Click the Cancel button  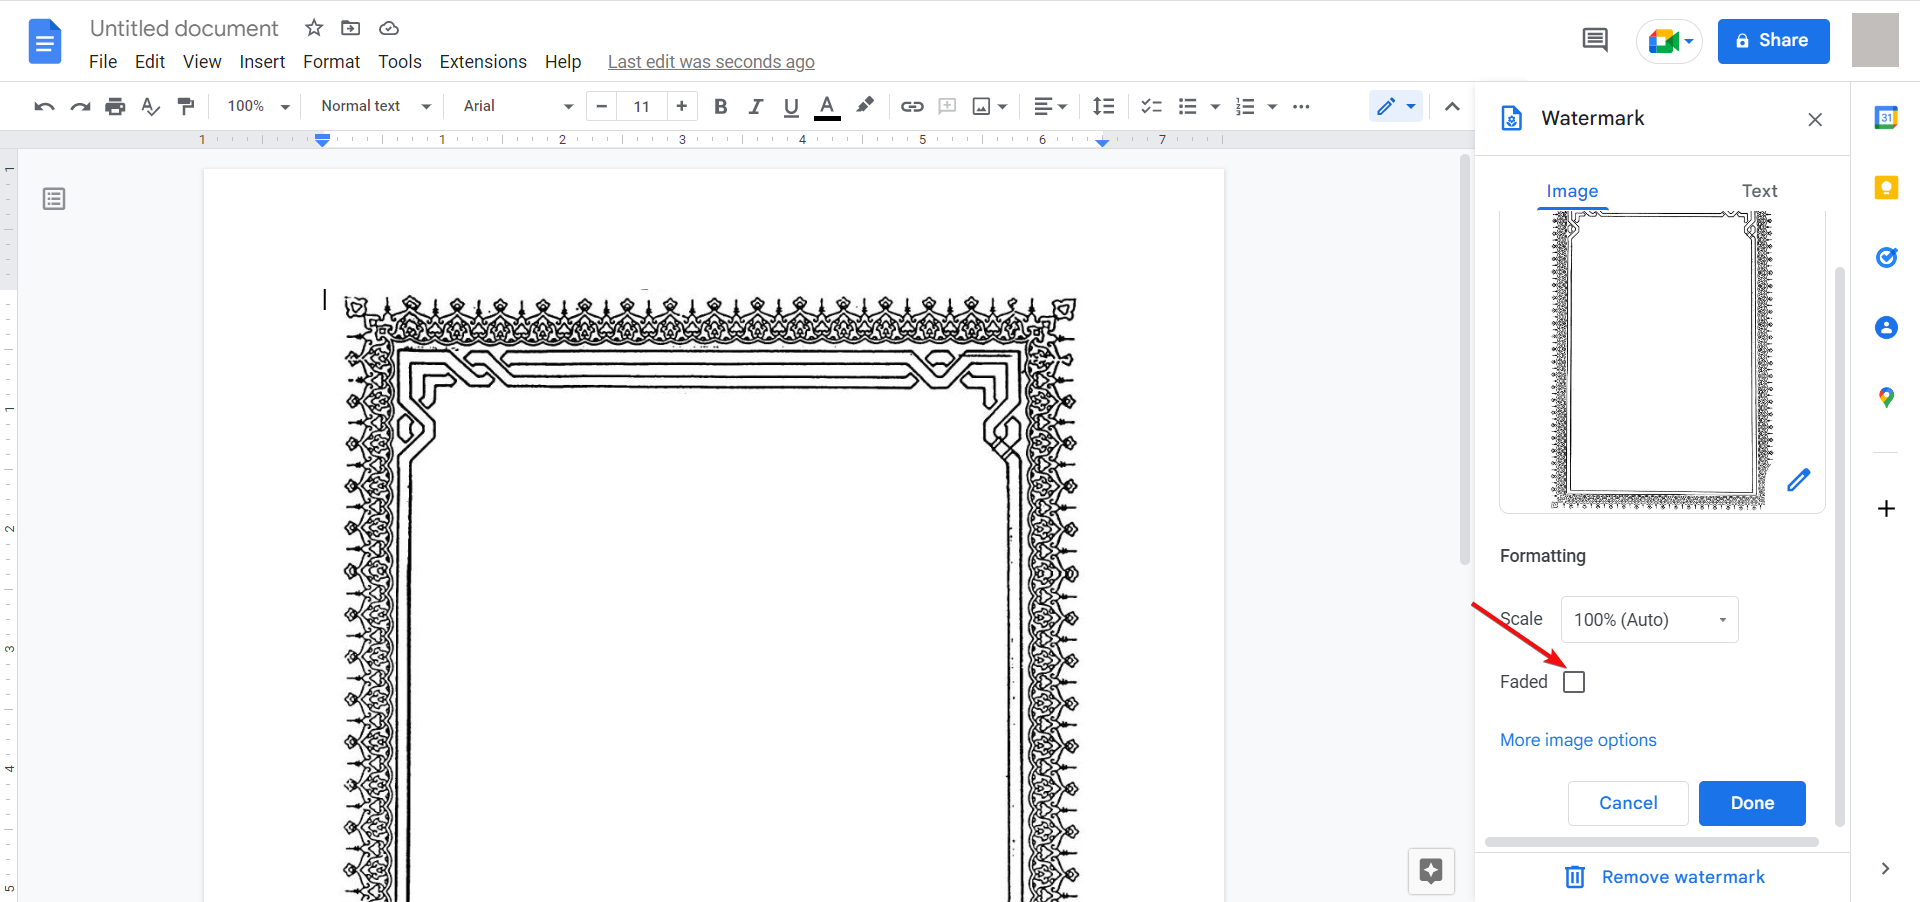pyautogui.click(x=1628, y=803)
